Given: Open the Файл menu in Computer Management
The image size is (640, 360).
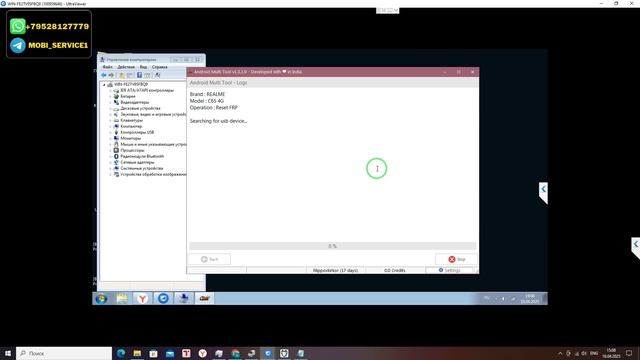Looking at the screenshot, I should pos(107,67).
